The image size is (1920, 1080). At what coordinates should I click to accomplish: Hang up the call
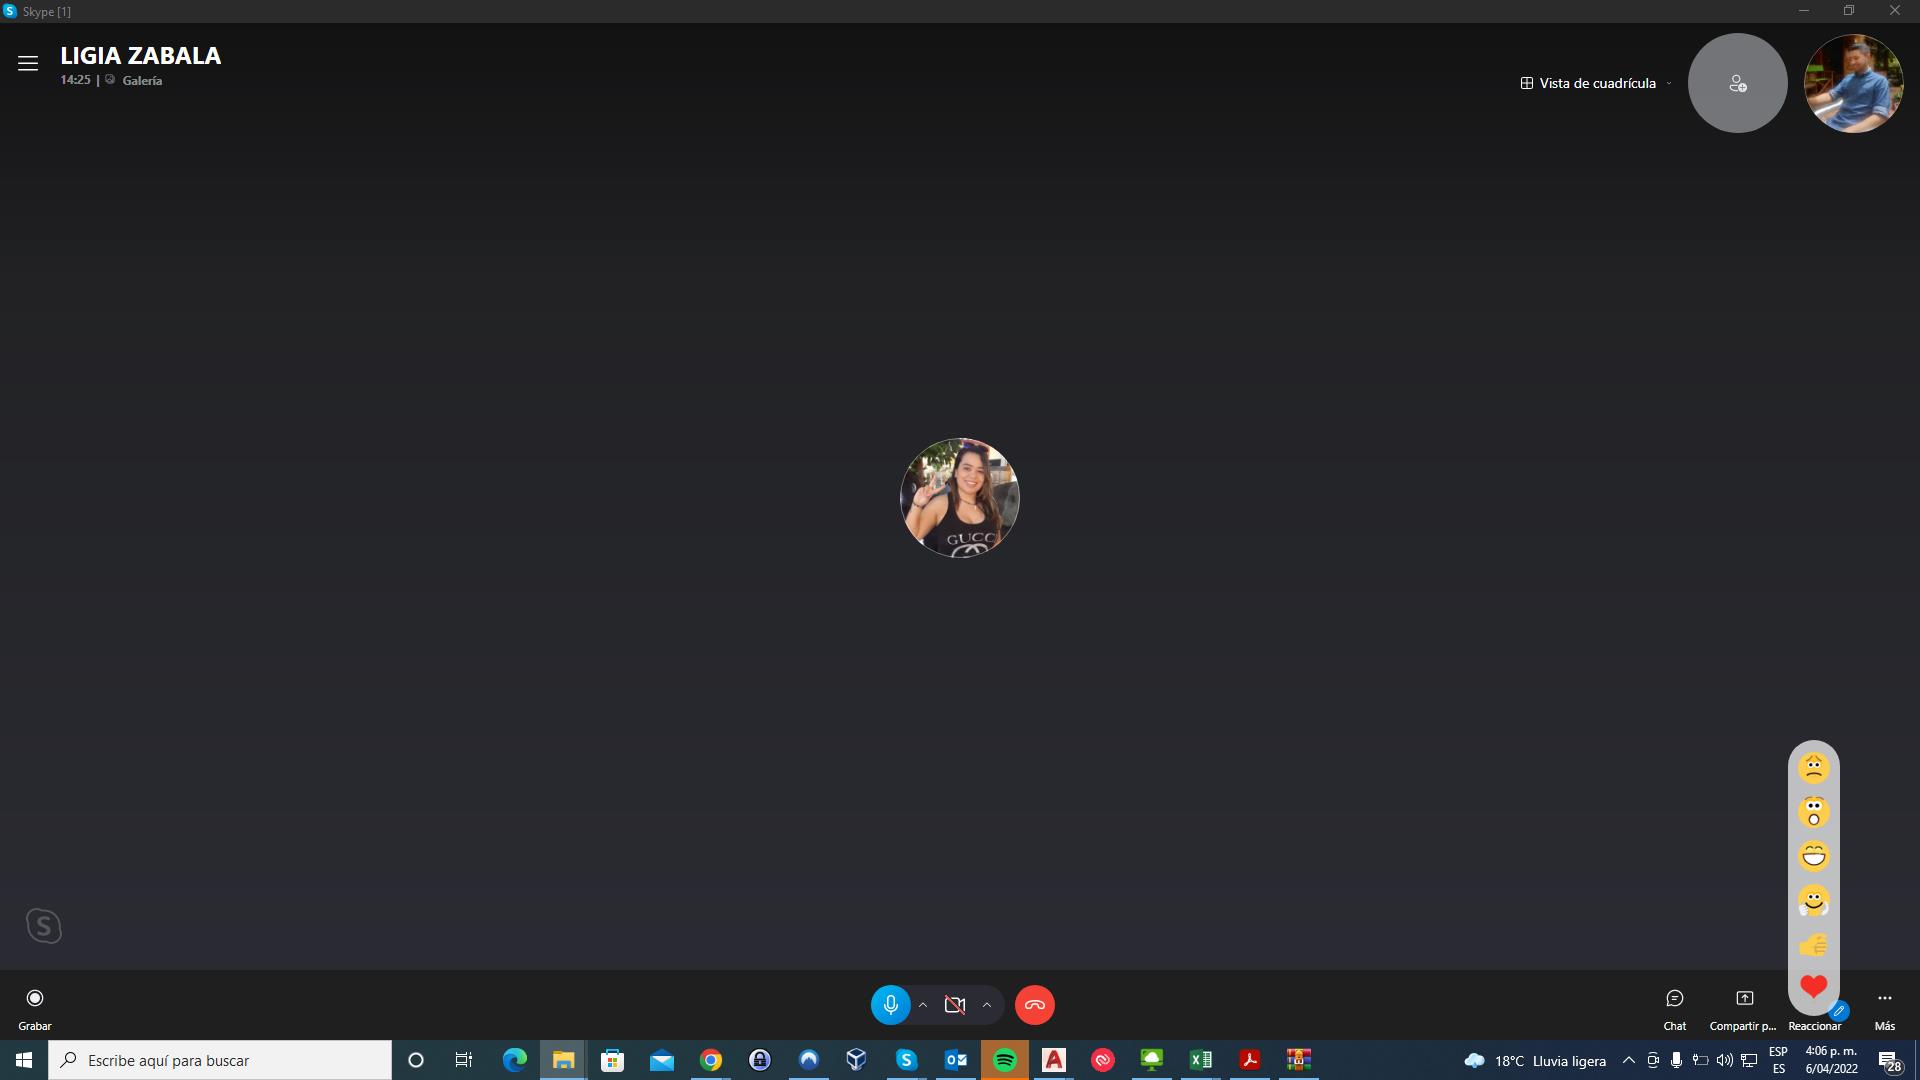1034,1005
